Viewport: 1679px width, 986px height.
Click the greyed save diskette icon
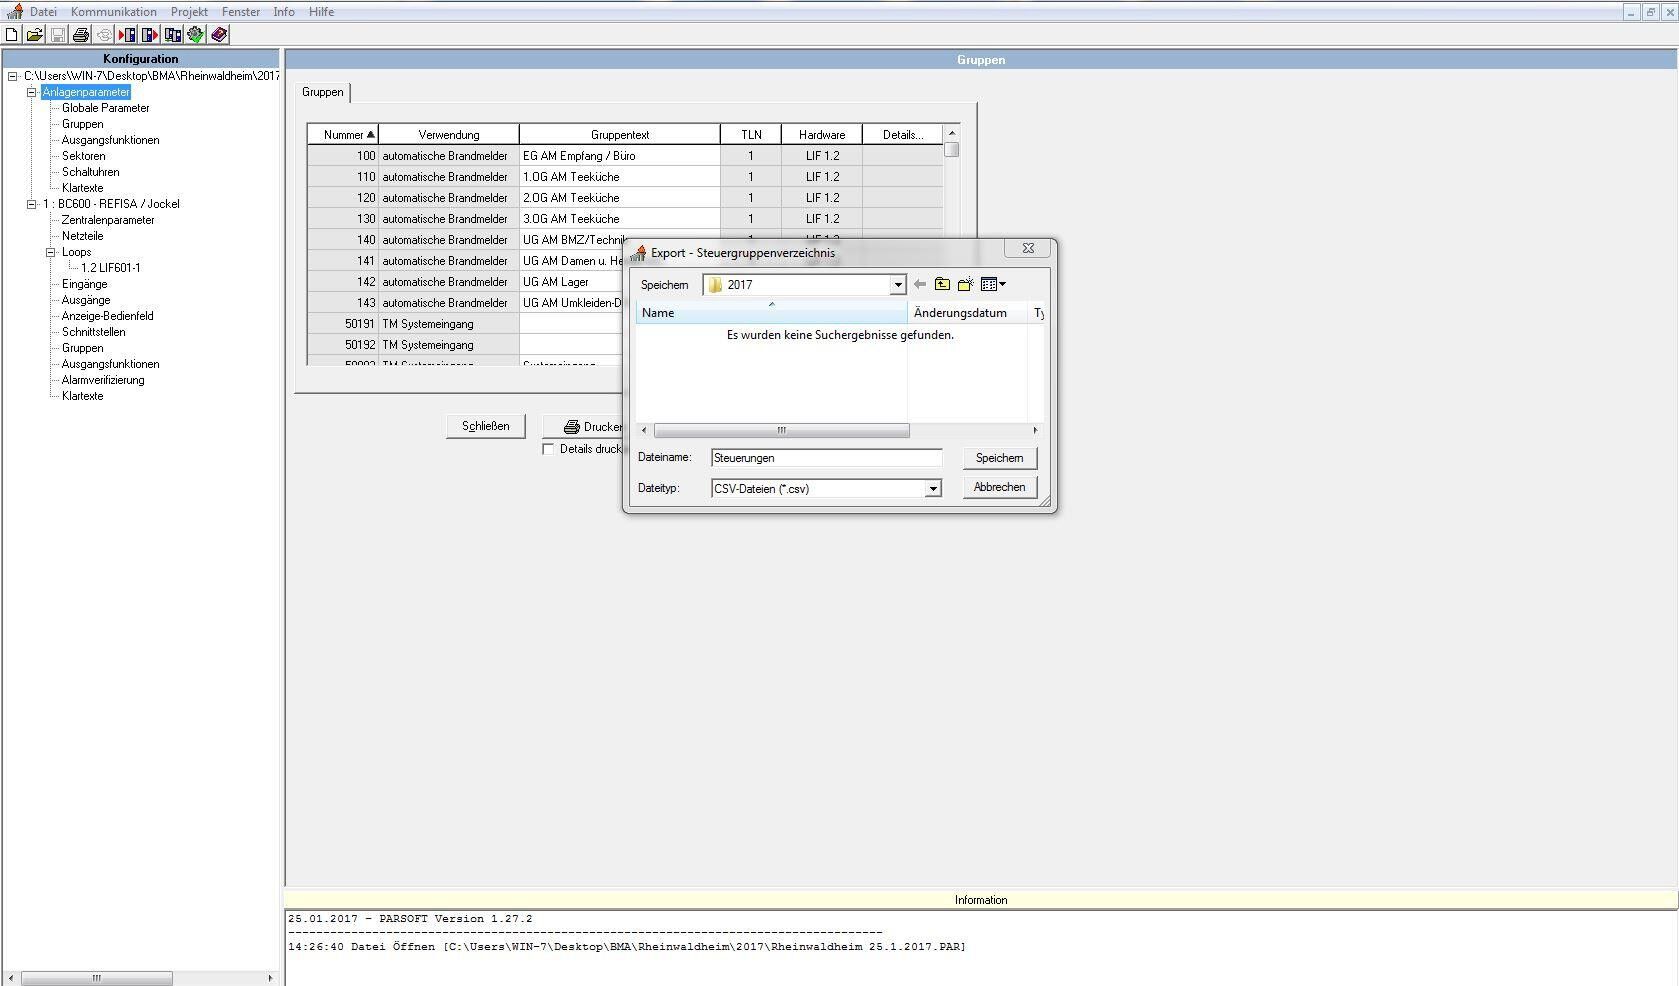point(58,35)
